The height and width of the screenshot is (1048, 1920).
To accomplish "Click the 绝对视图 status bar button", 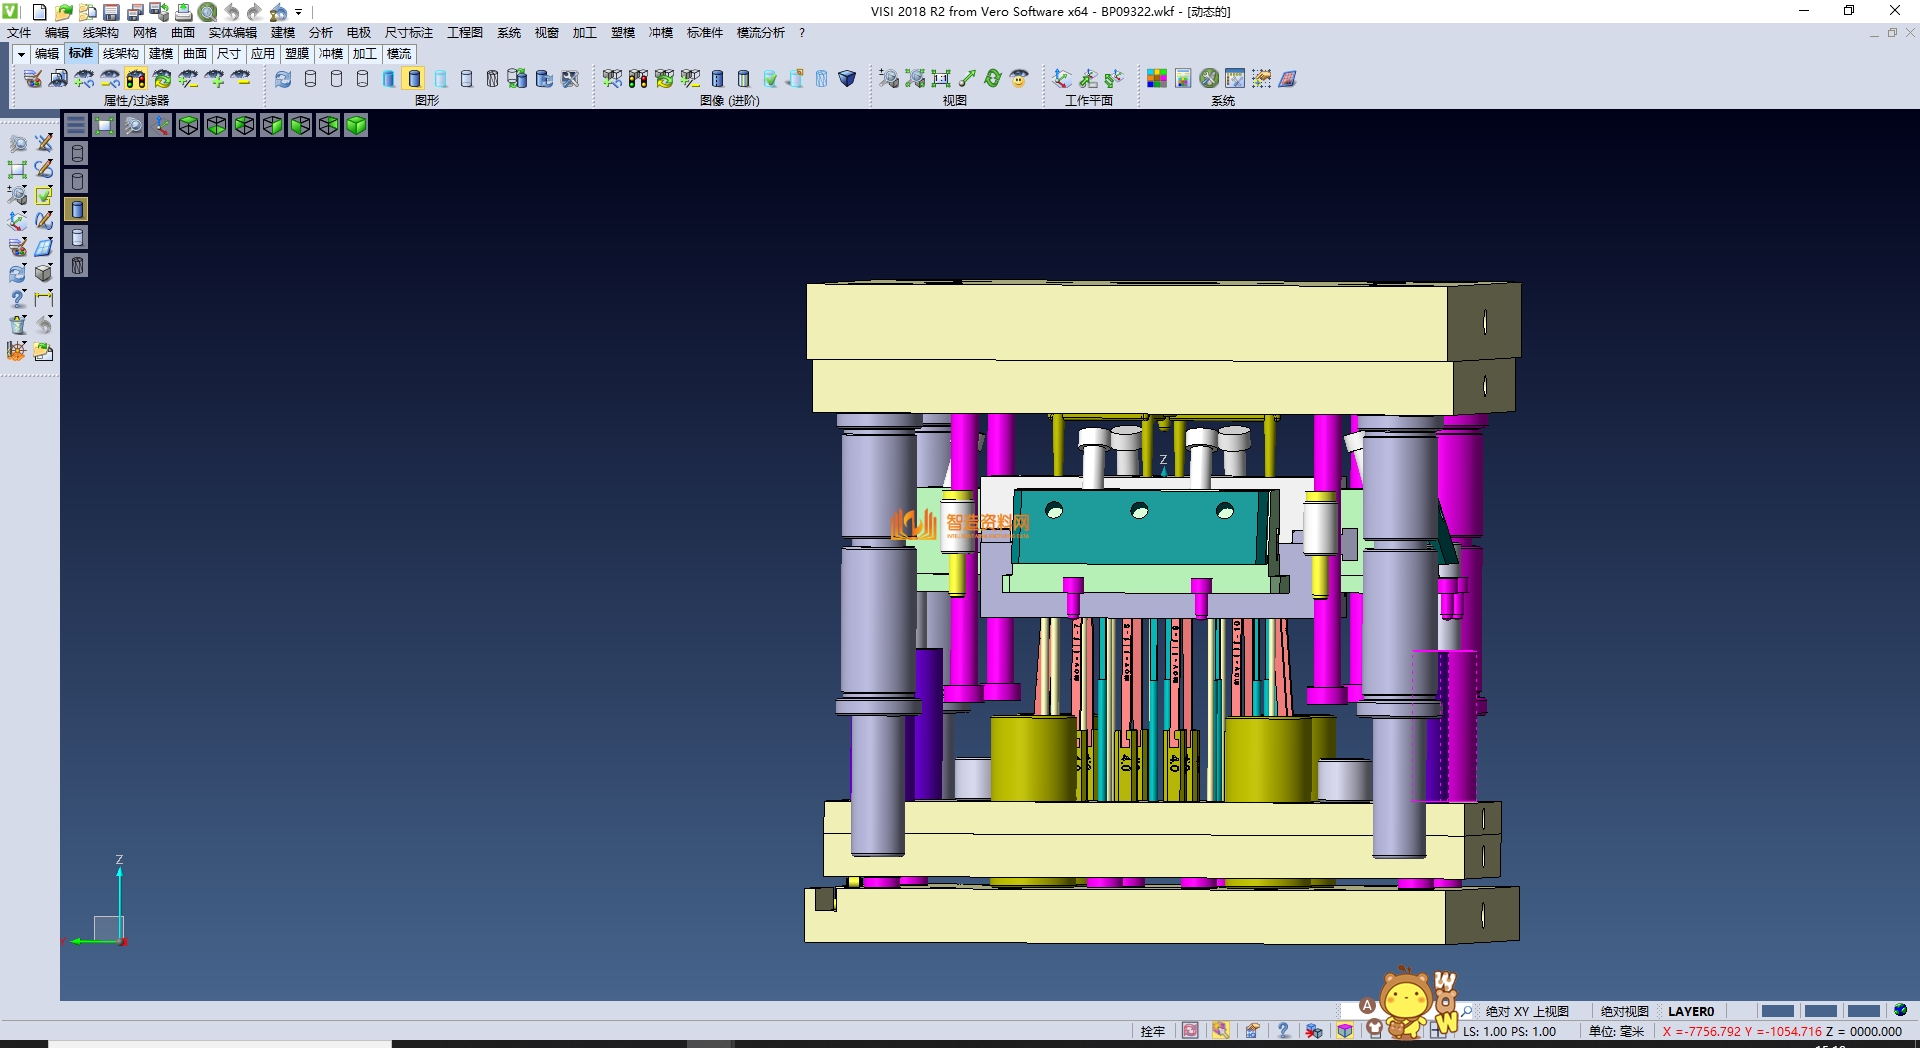I will [x=1624, y=1012].
